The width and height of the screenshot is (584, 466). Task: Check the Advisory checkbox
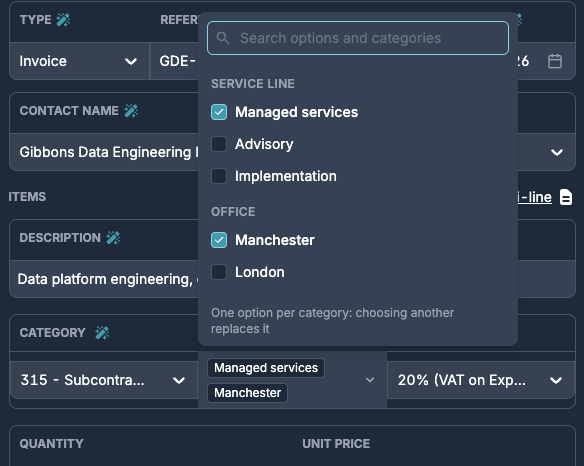219,144
